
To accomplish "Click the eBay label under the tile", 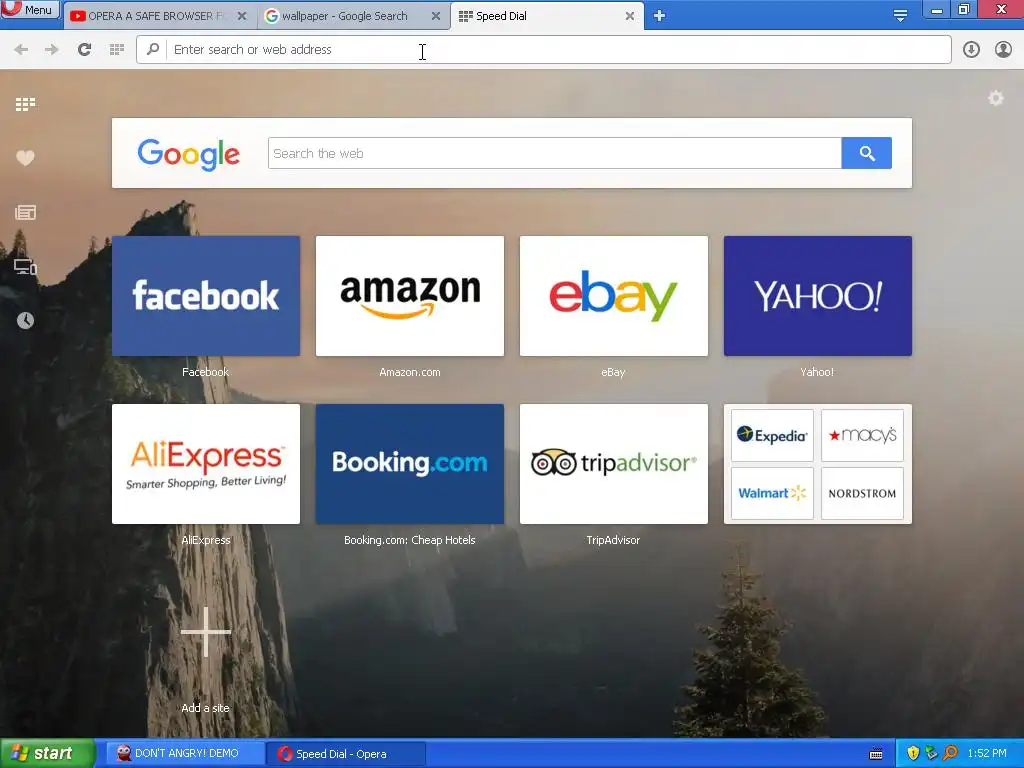I will tap(613, 372).
